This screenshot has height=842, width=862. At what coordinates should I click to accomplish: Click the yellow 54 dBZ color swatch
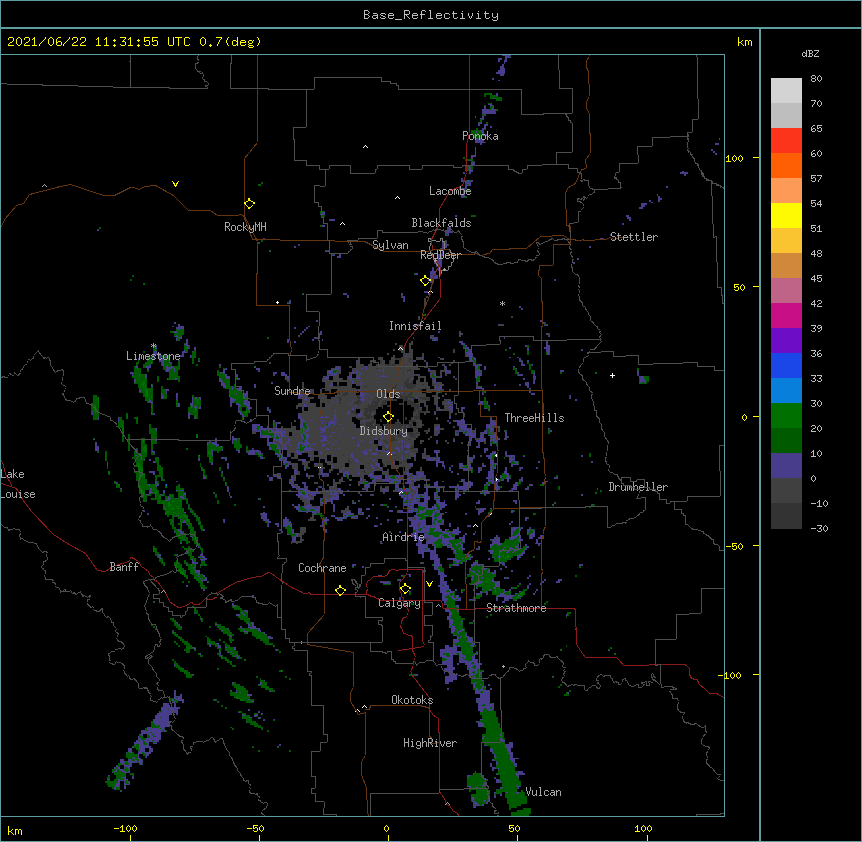pyautogui.click(x=786, y=215)
